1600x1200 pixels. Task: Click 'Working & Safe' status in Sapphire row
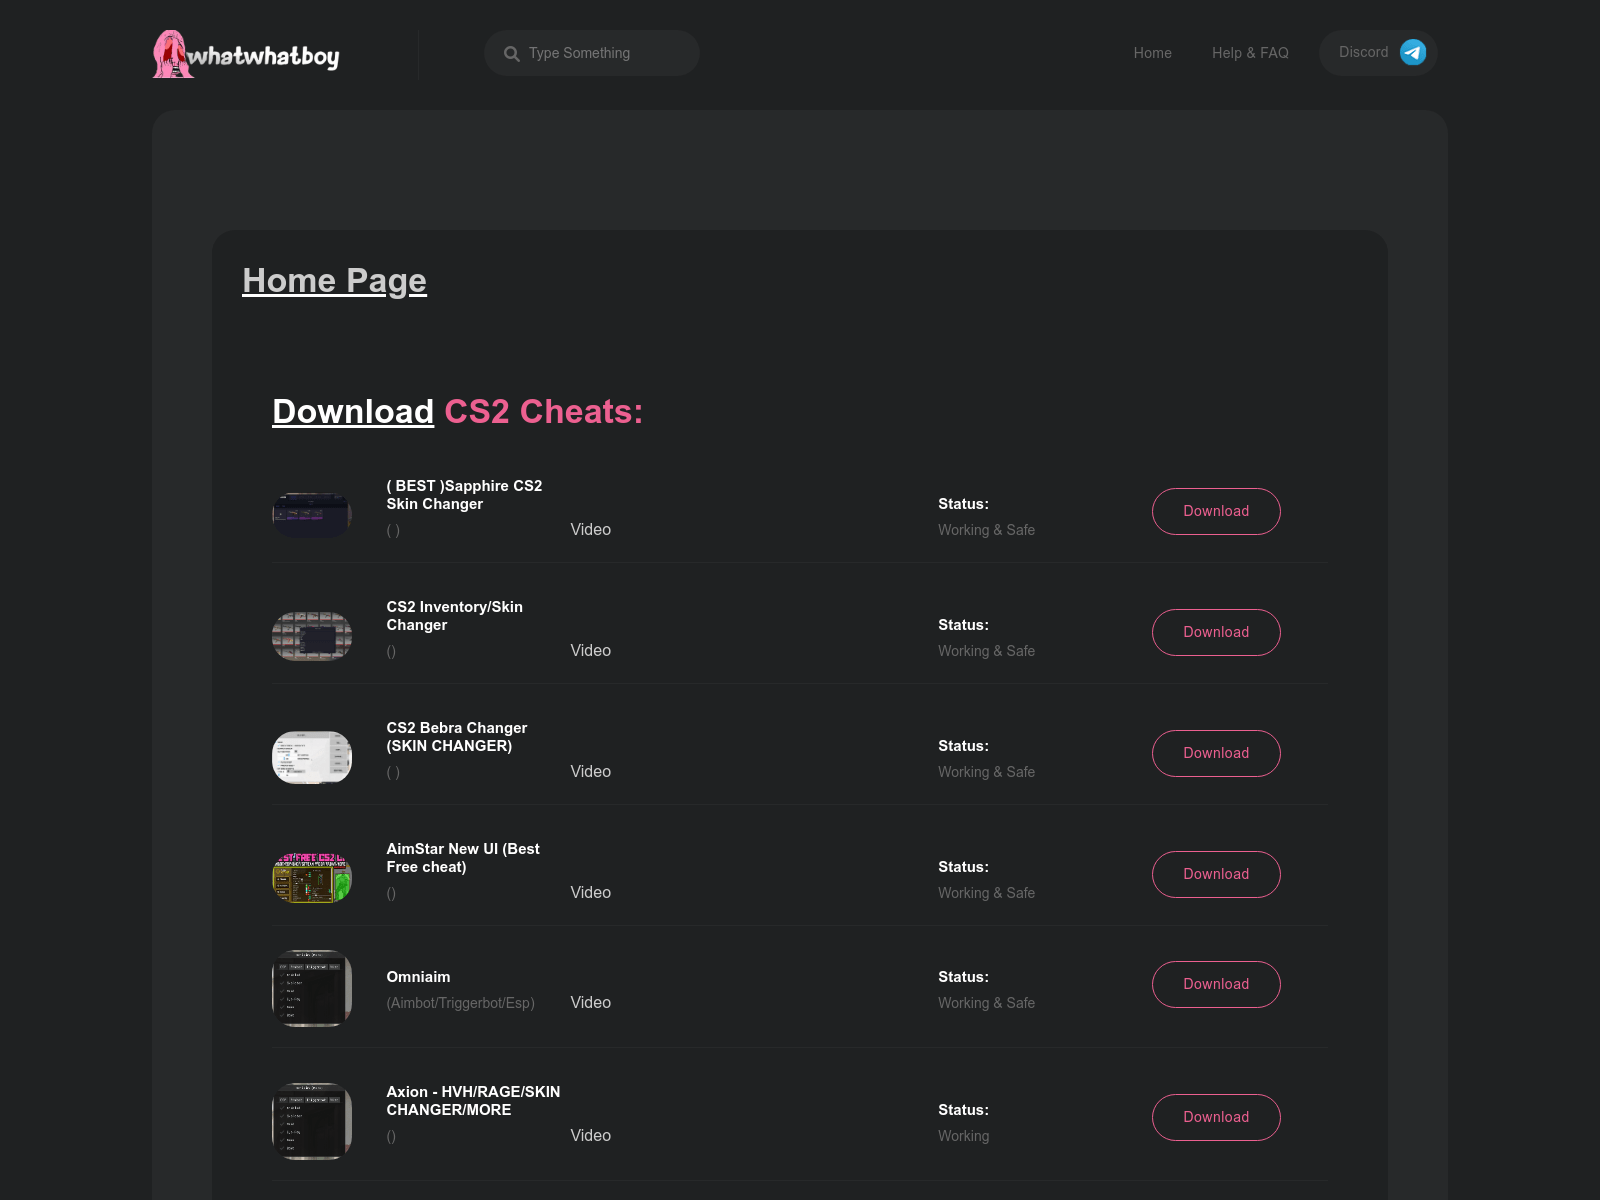point(986,530)
